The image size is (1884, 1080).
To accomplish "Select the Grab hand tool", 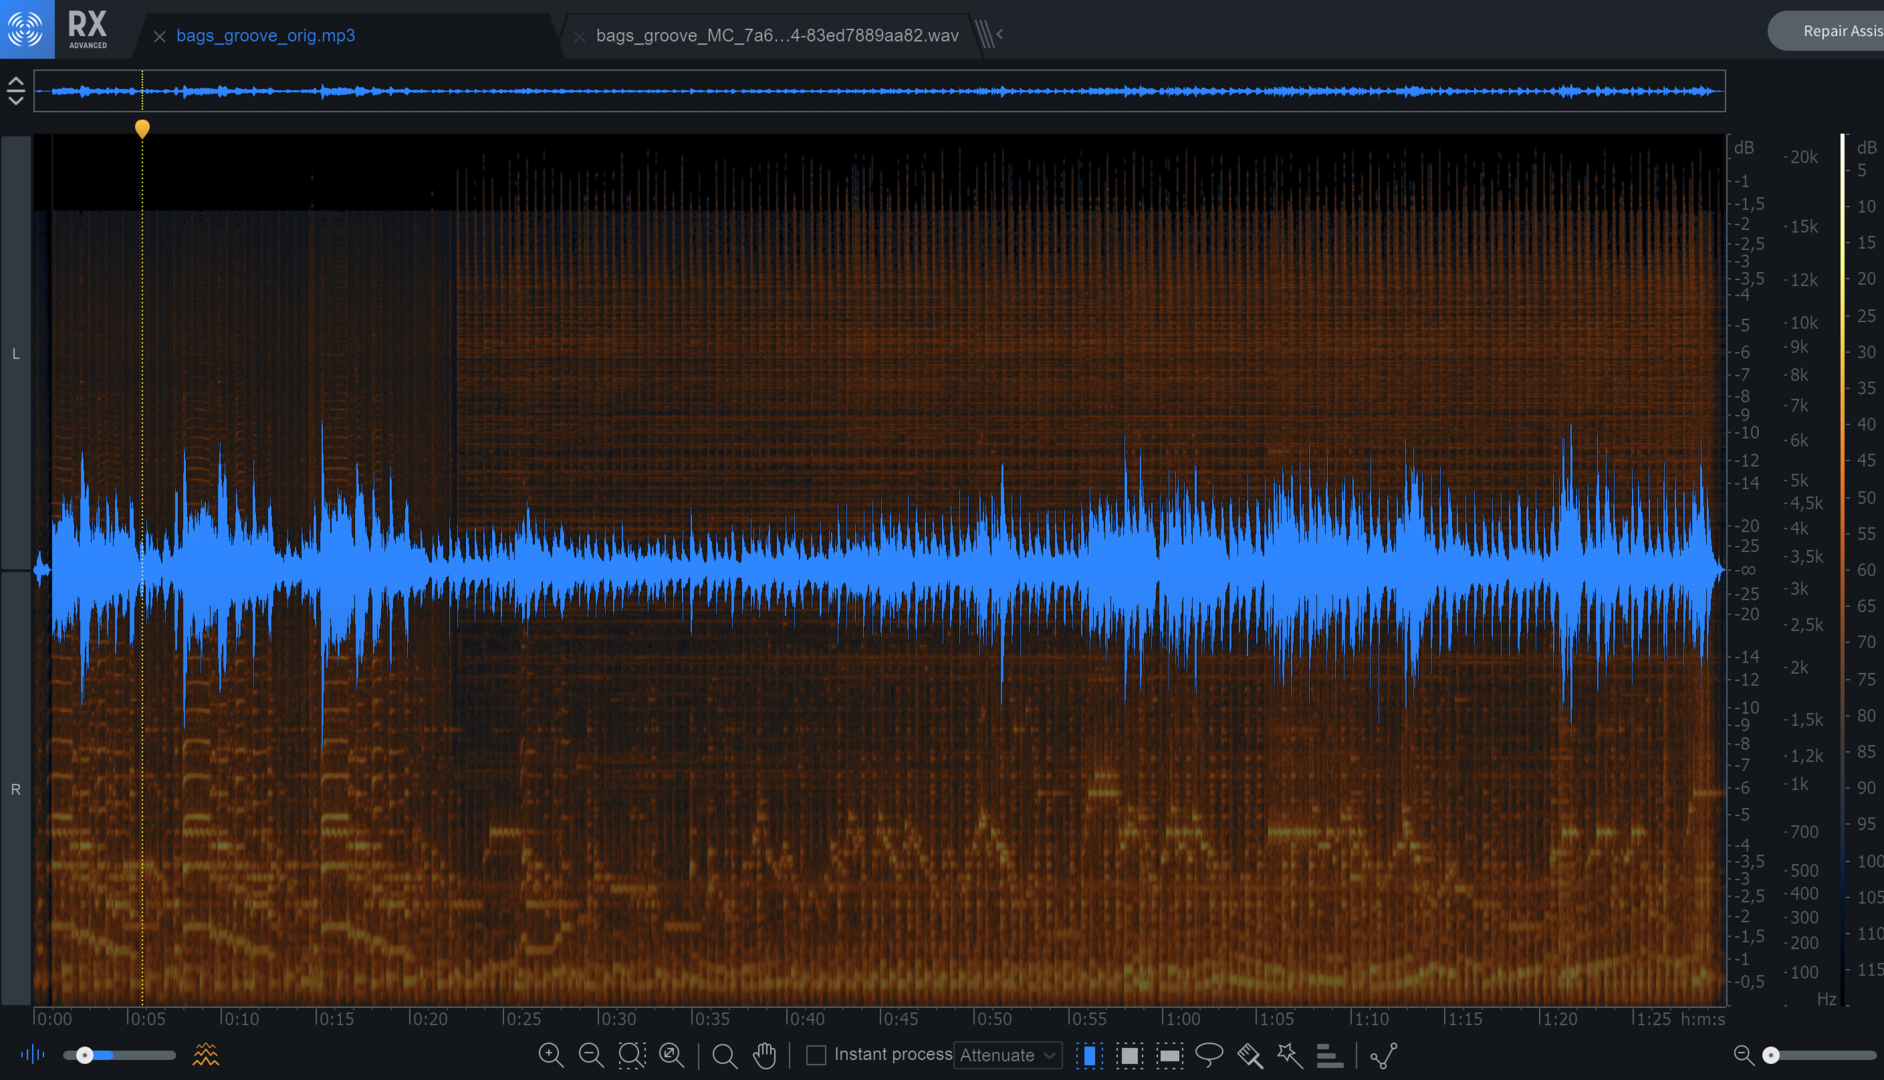I will click(765, 1055).
